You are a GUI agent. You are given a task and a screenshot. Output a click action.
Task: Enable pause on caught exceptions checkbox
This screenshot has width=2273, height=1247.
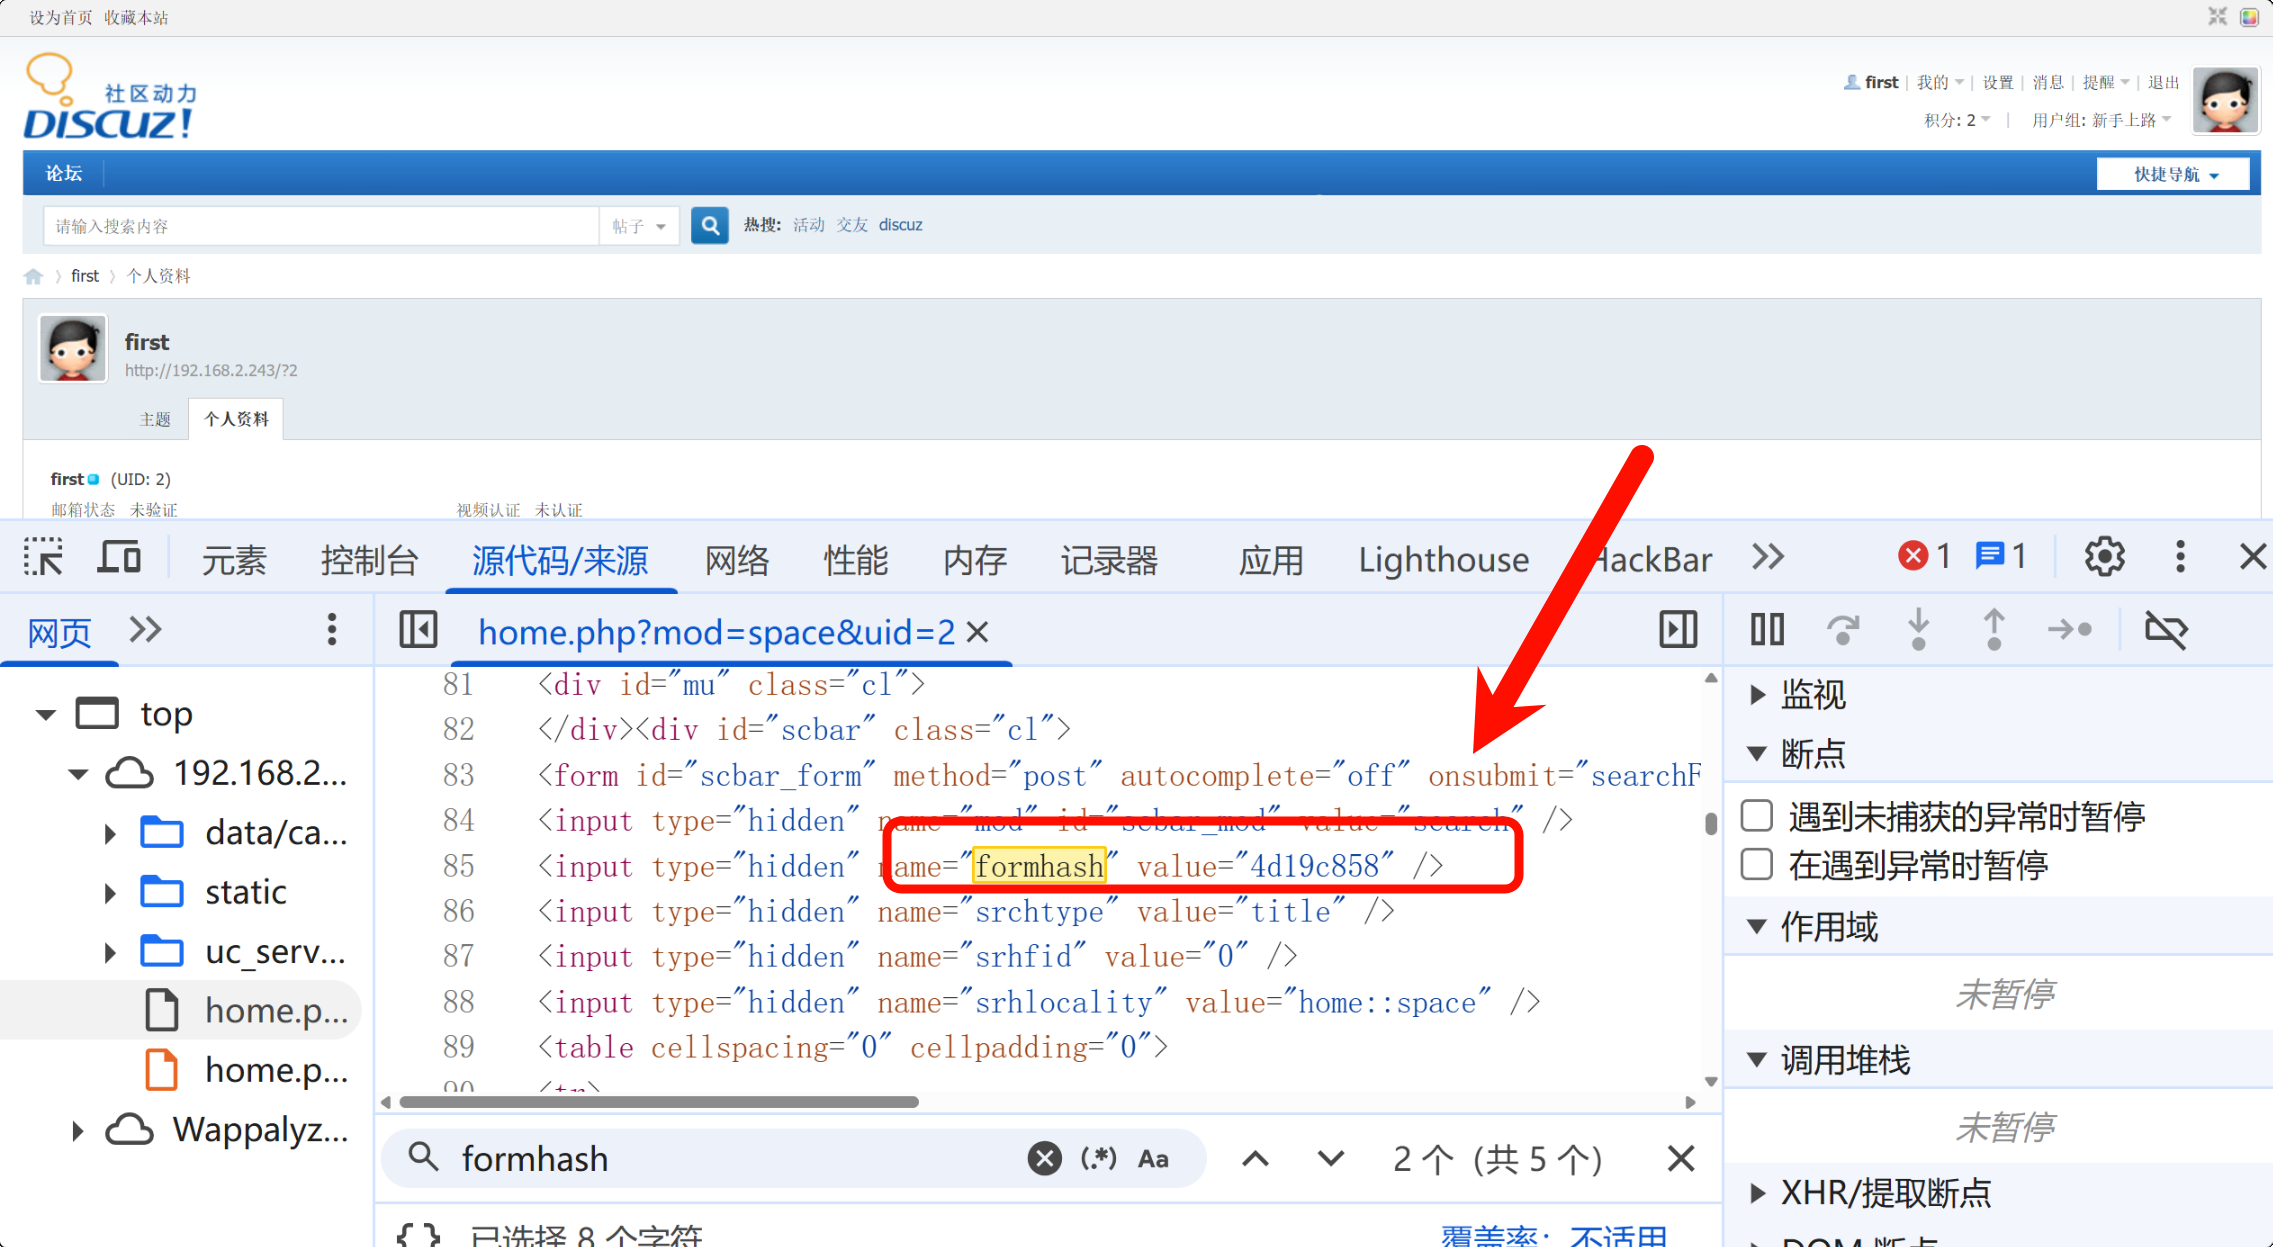(x=1757, y=864)
